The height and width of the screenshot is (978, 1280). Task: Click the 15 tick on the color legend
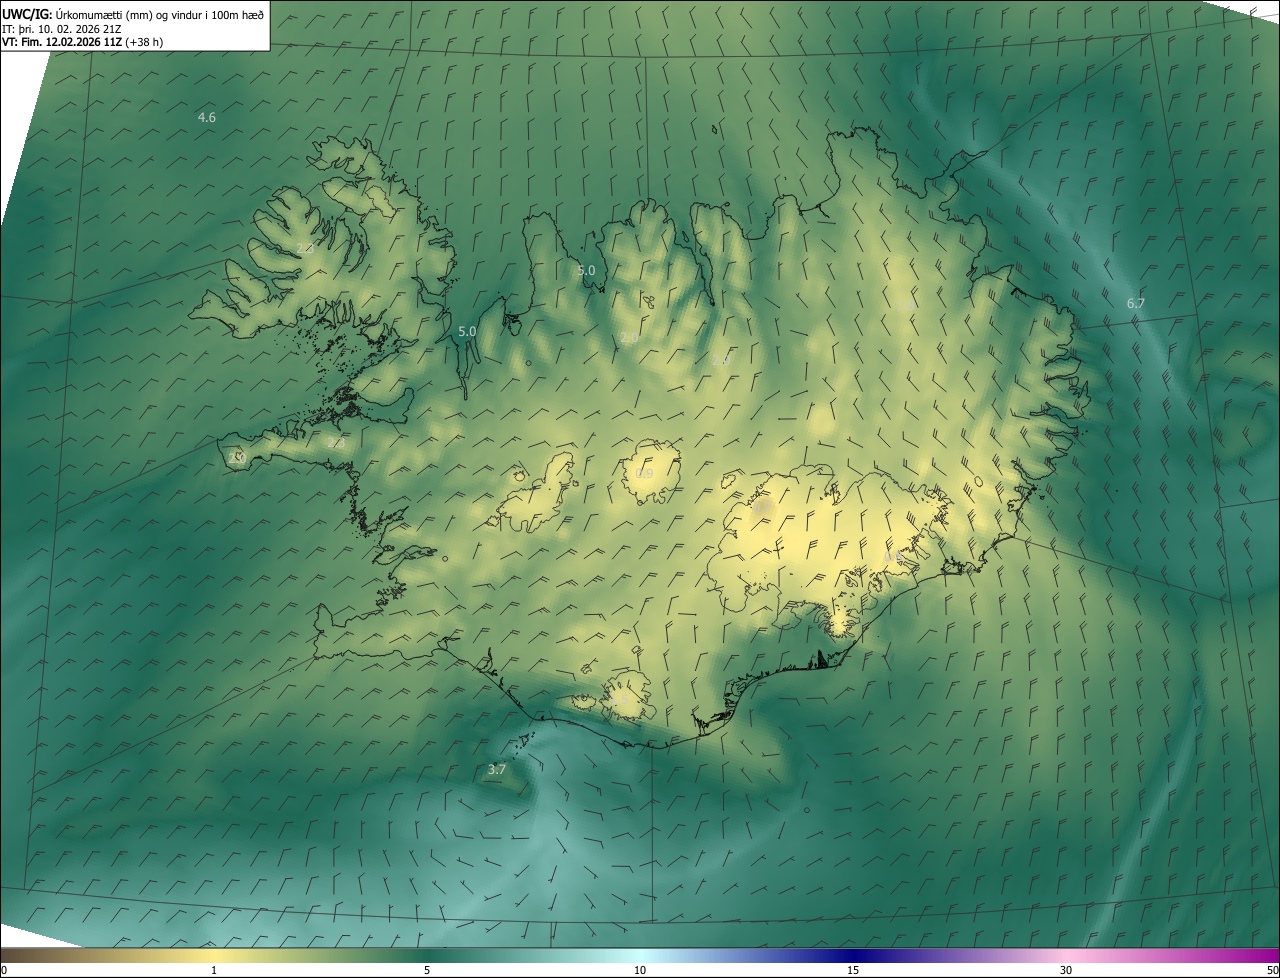[x=853, y=970]
